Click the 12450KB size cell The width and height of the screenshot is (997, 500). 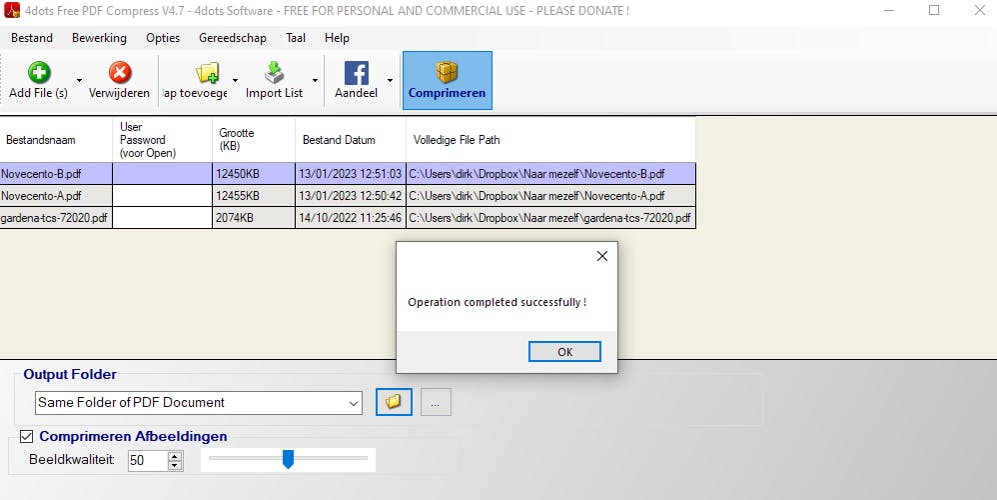254,174
